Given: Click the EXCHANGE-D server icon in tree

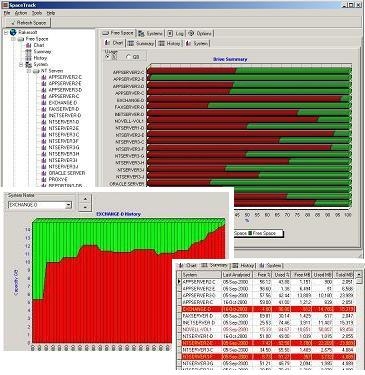Looking at the screenshot, I should tap(44, 103).
